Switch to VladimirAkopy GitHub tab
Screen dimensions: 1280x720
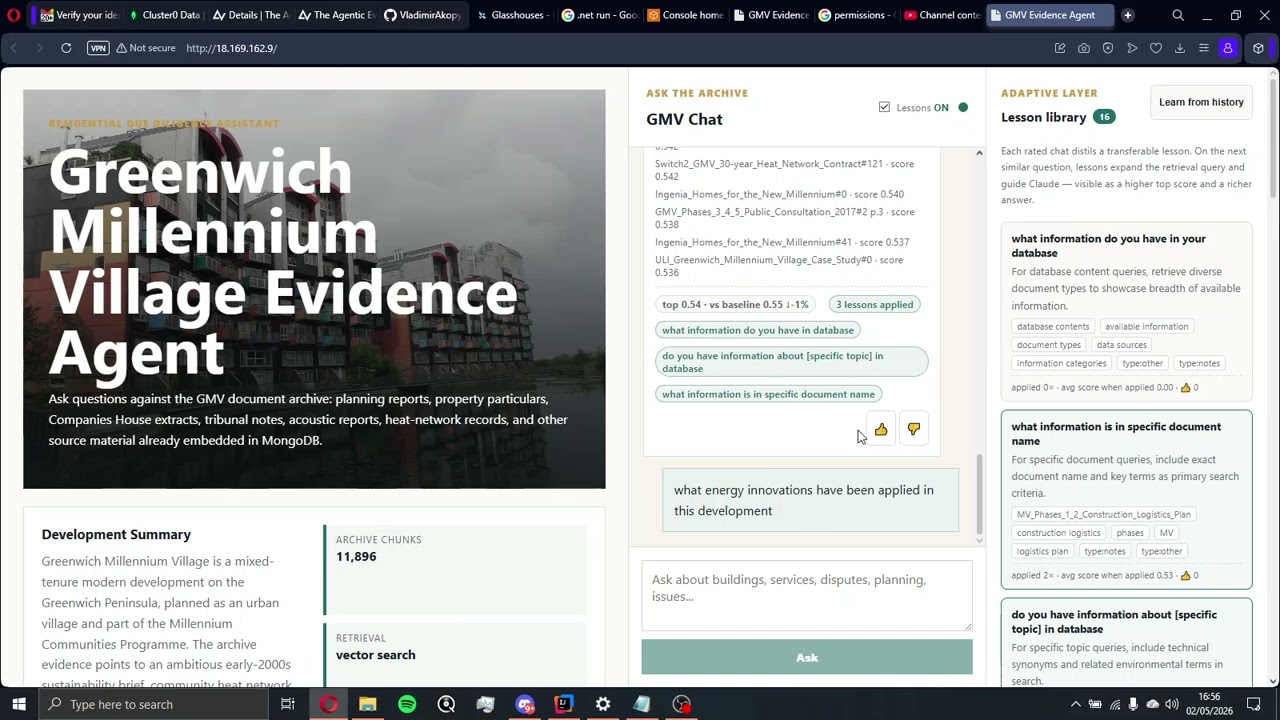[422, 15]
